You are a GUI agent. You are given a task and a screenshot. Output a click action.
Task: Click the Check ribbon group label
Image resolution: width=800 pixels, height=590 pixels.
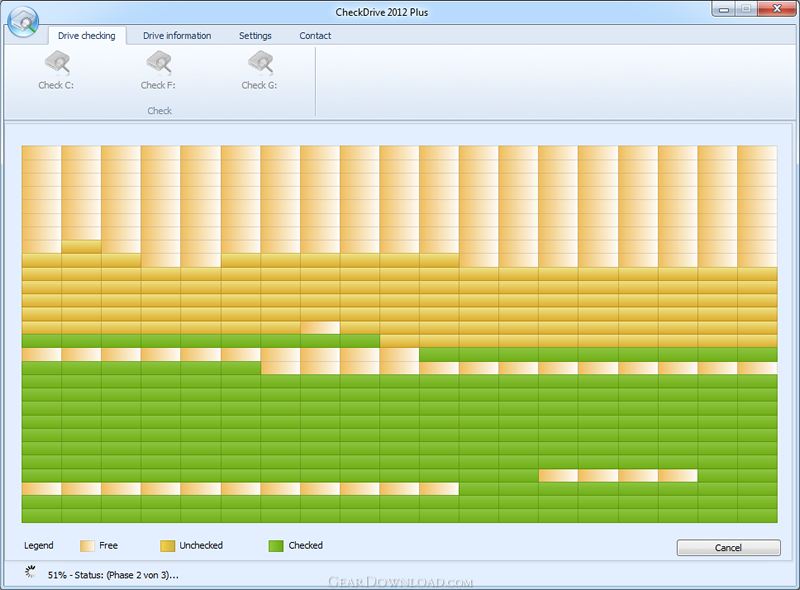click(160, 111)
